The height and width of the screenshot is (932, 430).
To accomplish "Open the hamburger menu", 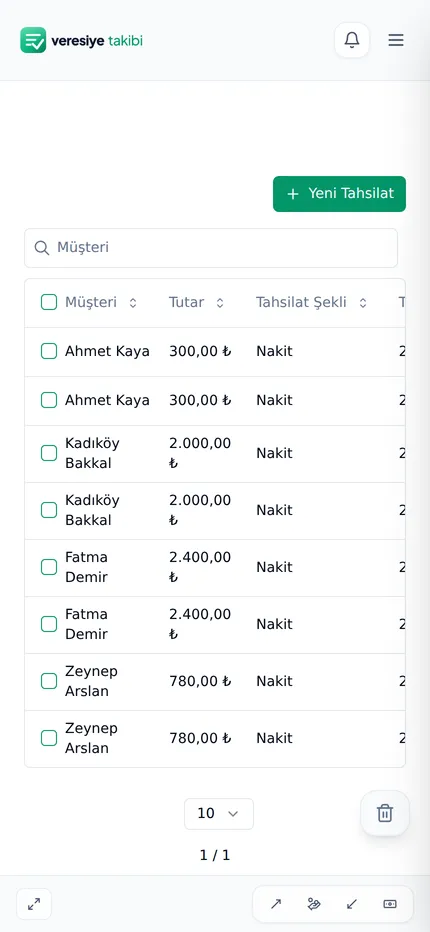I will 396,40.
